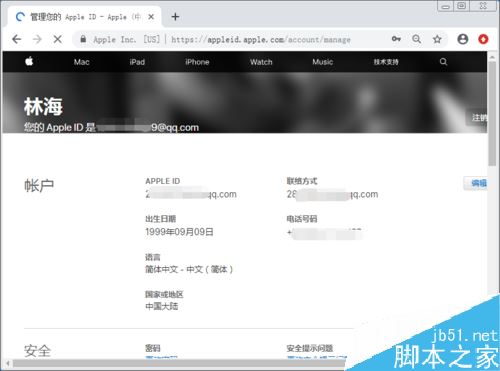Click the region value 中国大陆

[162, 306]
